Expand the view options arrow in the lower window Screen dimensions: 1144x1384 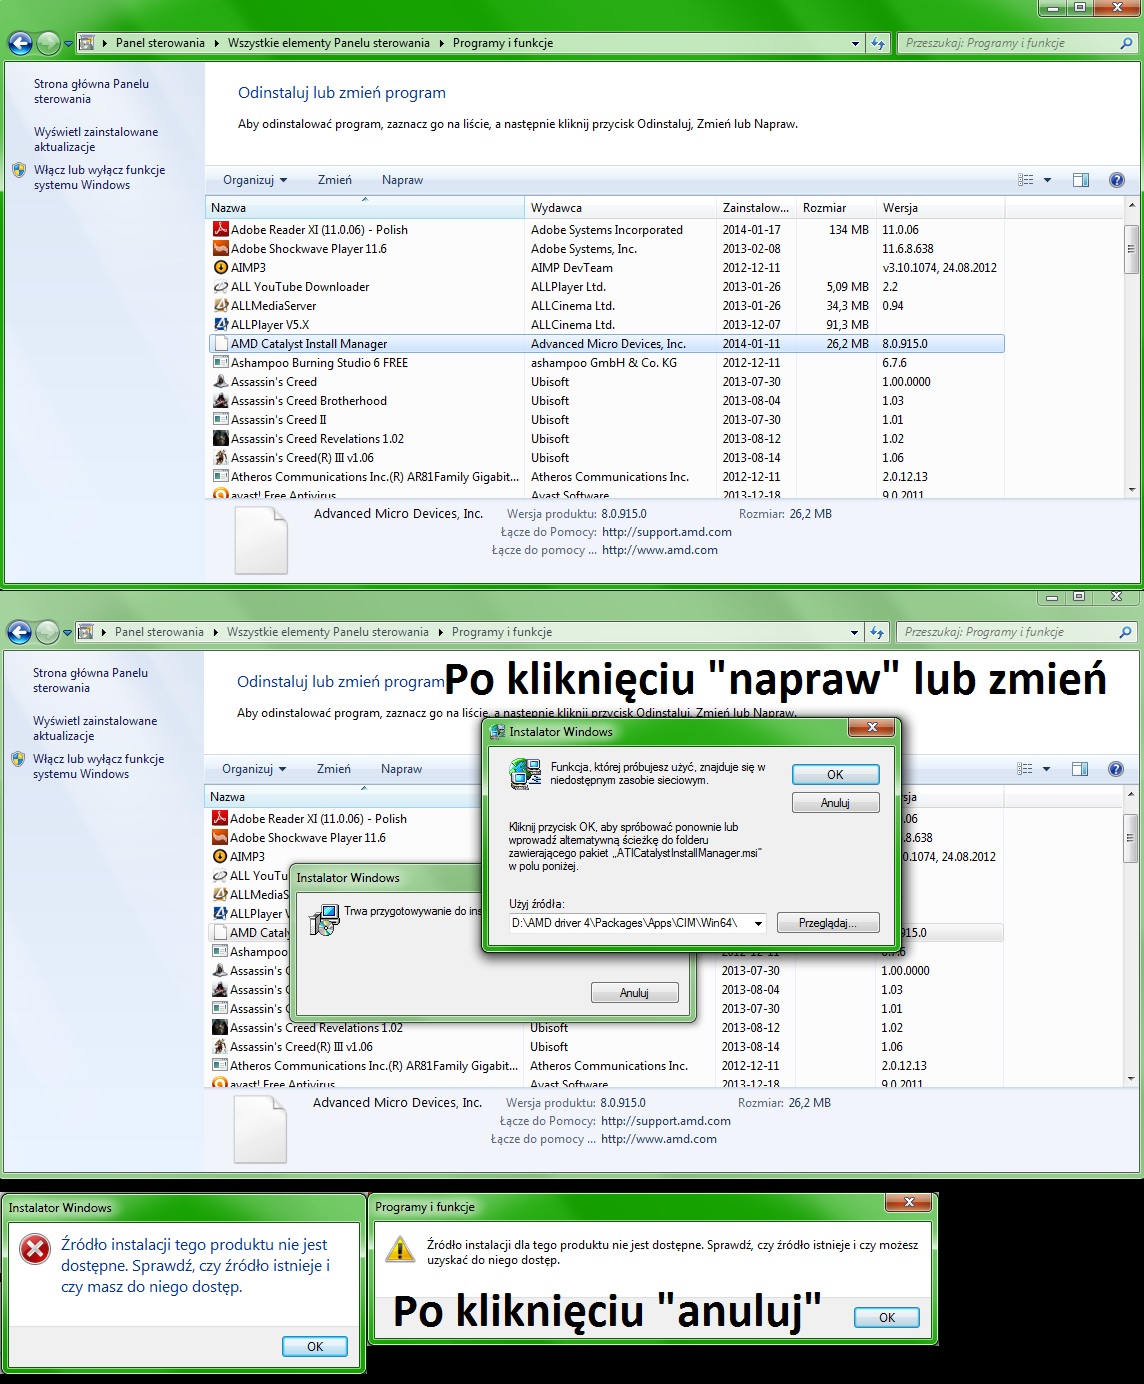[x=1047, y=769]
